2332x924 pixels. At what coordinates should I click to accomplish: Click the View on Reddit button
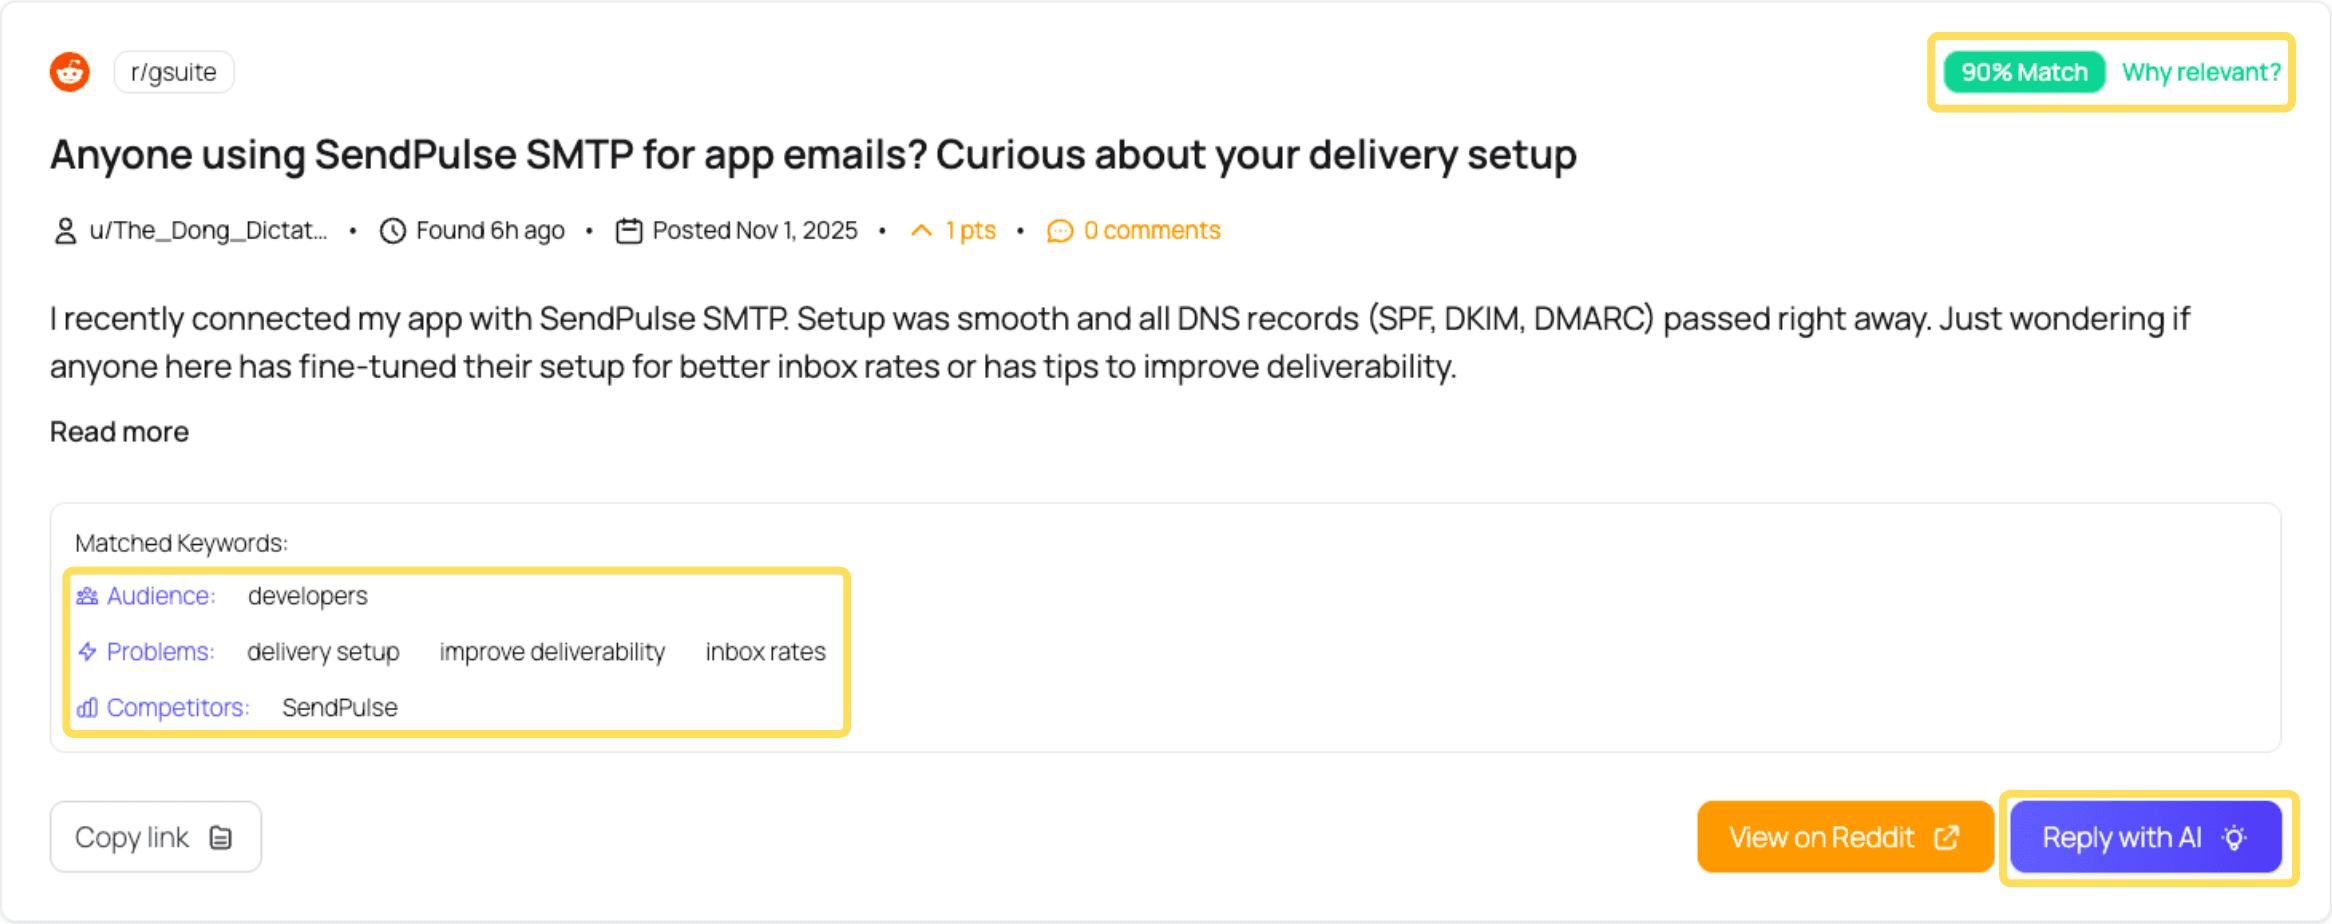(x=1845, y=837)
